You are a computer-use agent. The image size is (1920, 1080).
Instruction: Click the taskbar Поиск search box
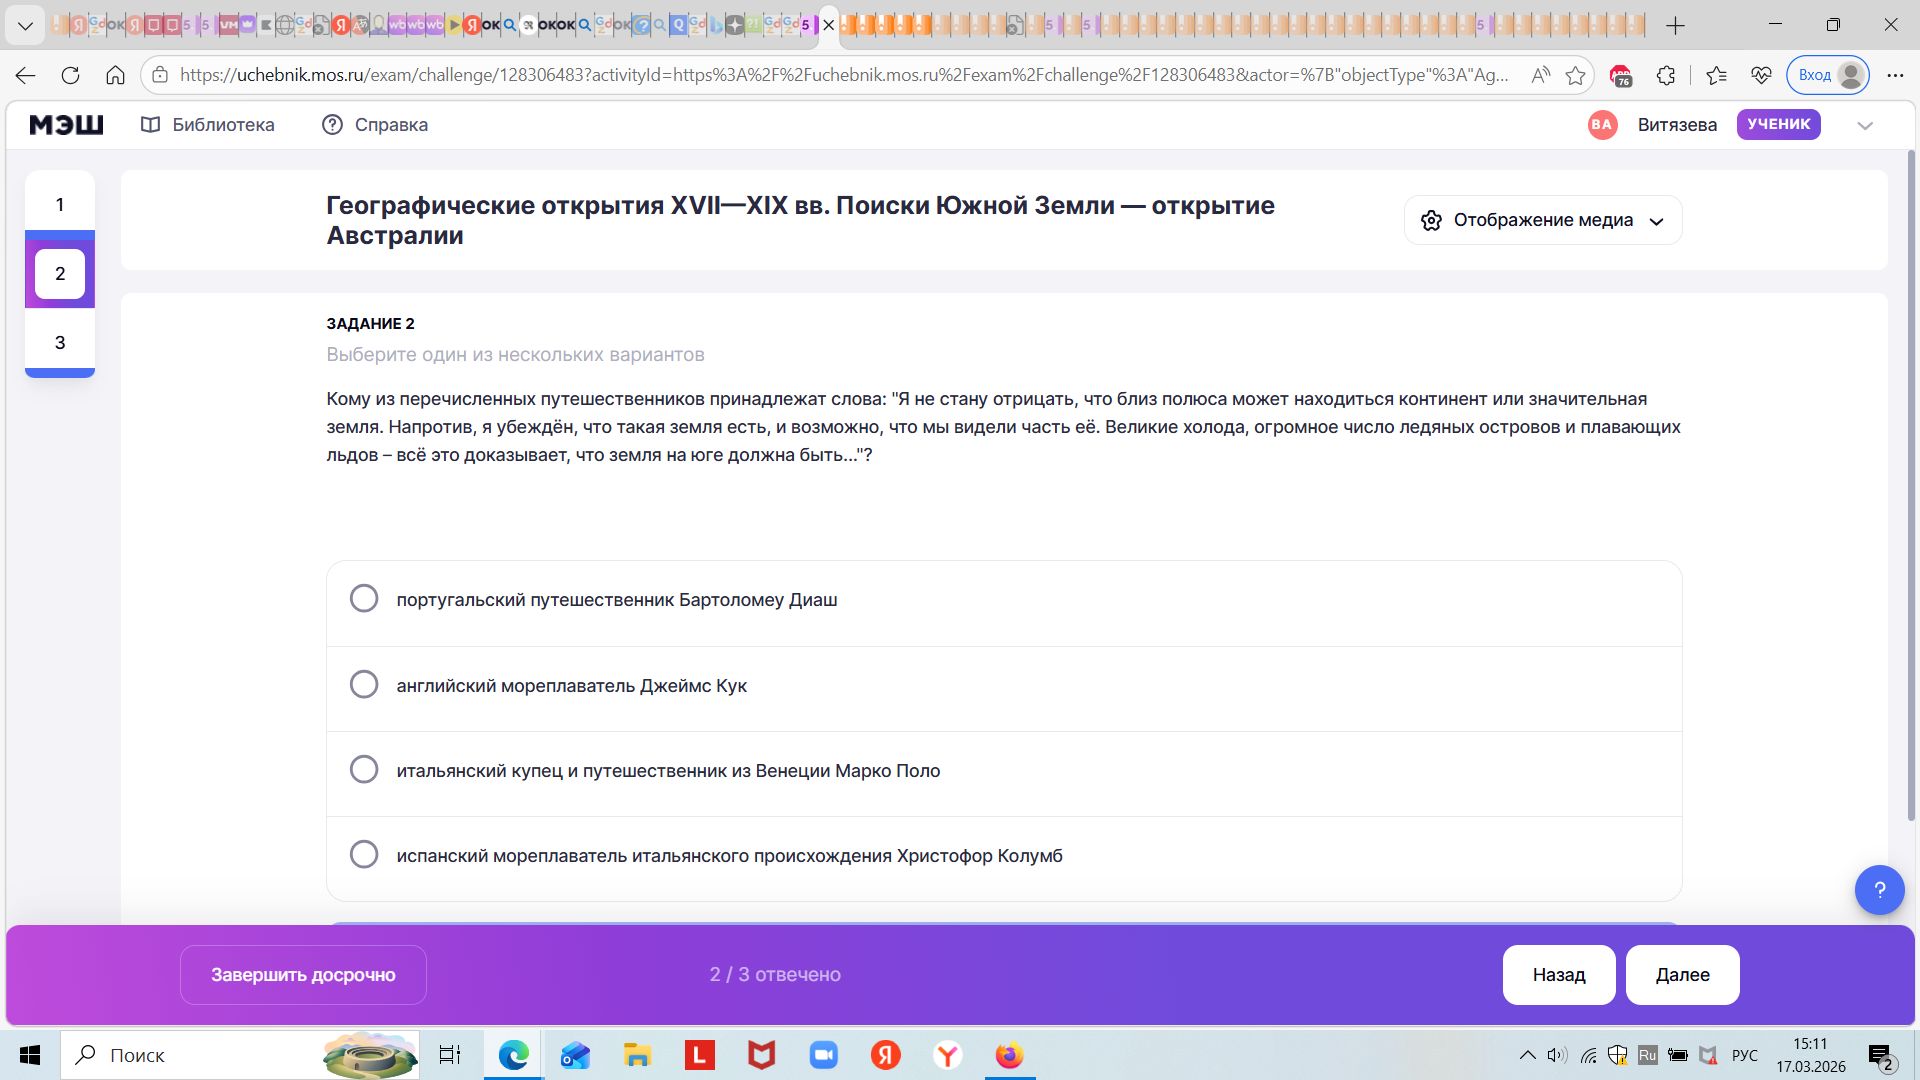point(240,1055)
